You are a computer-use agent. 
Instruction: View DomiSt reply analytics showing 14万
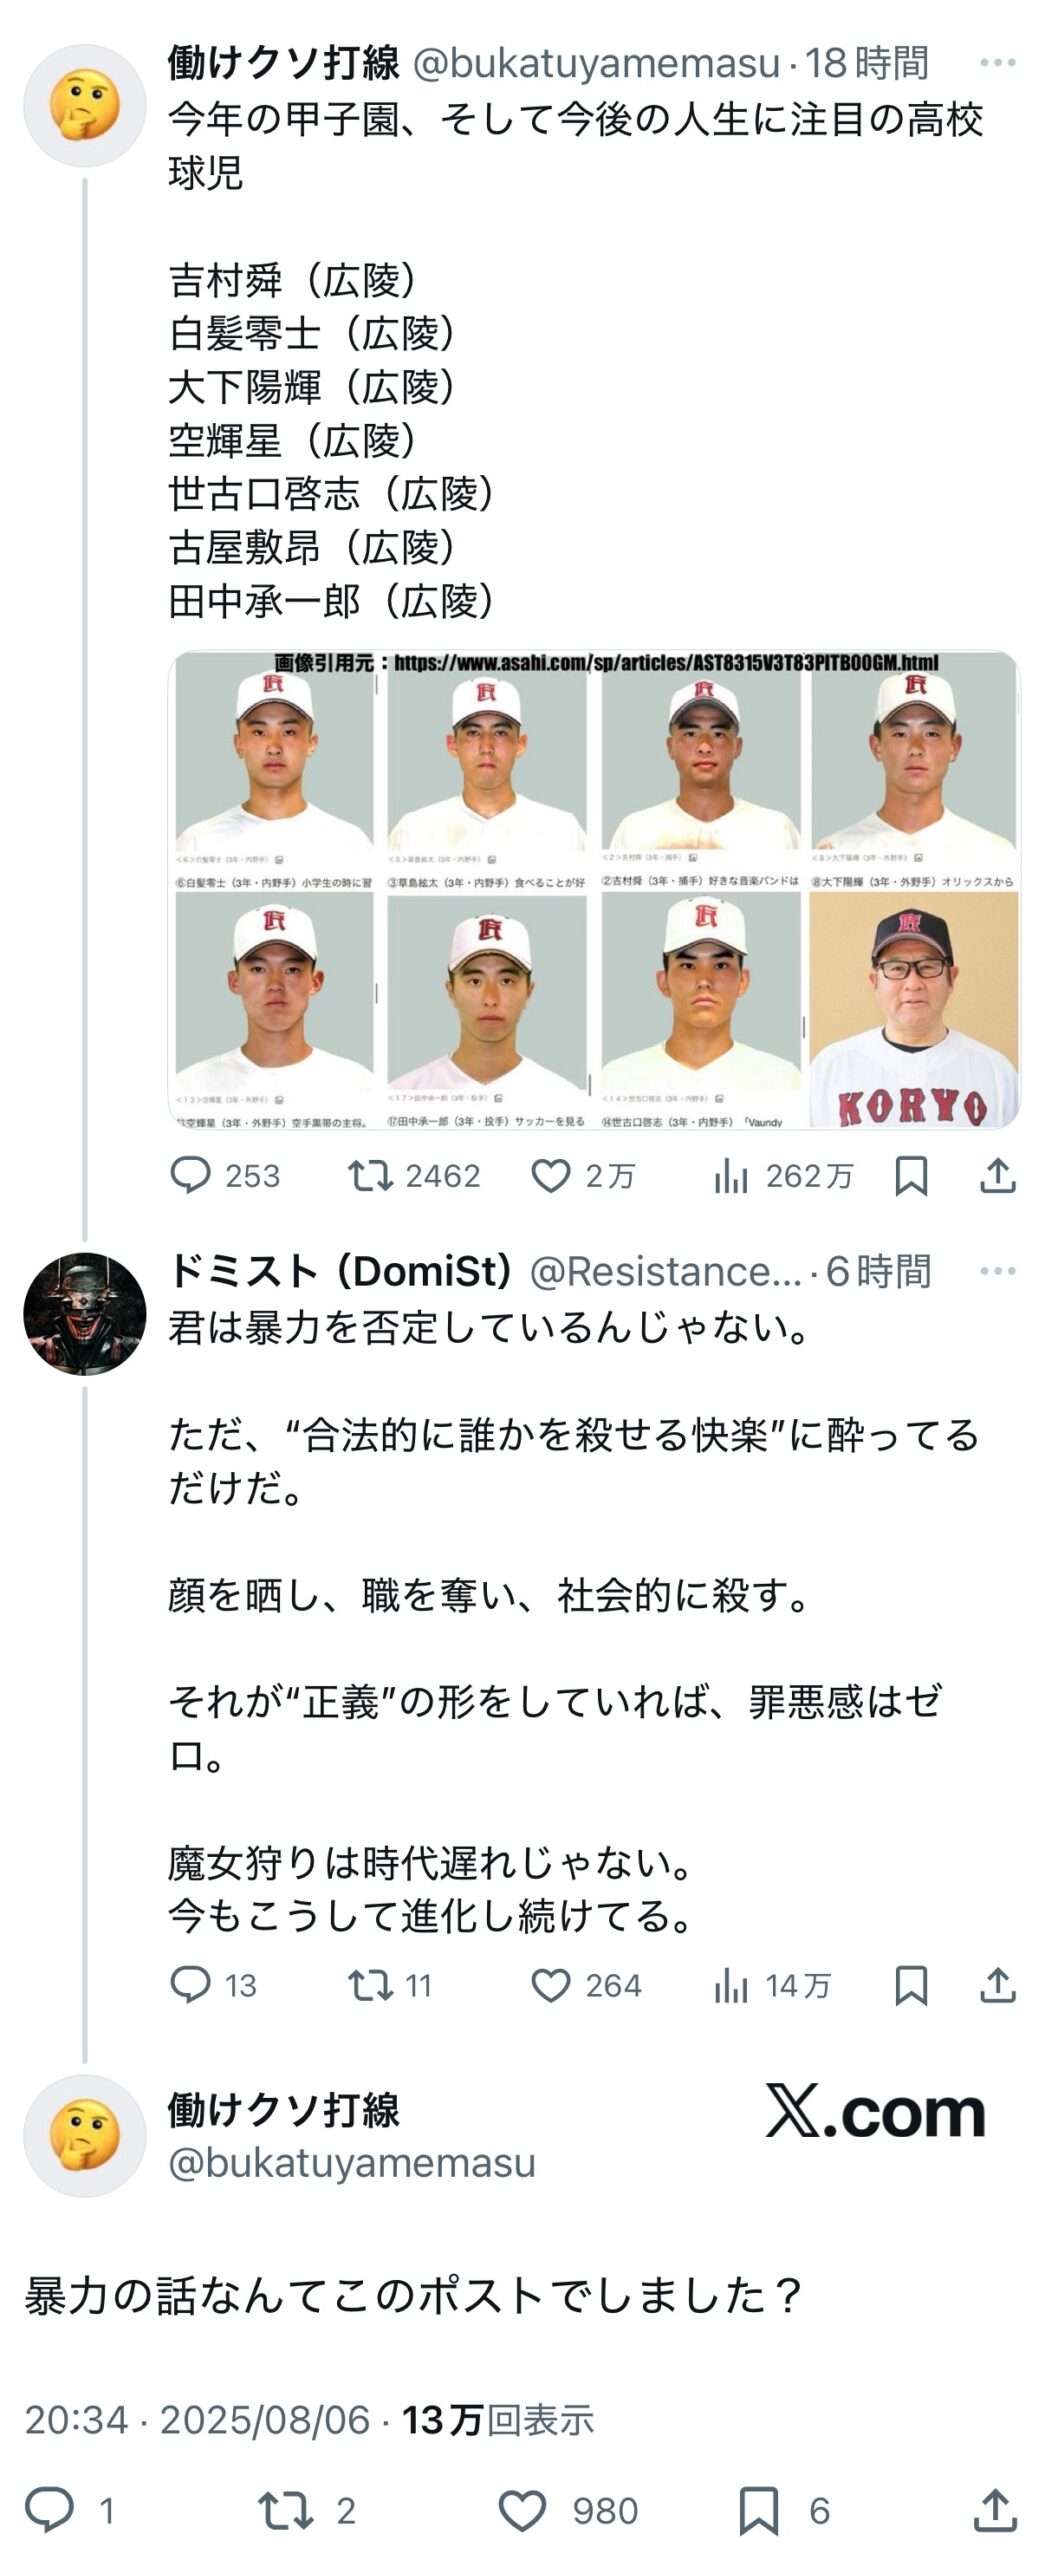point(732,1984)
